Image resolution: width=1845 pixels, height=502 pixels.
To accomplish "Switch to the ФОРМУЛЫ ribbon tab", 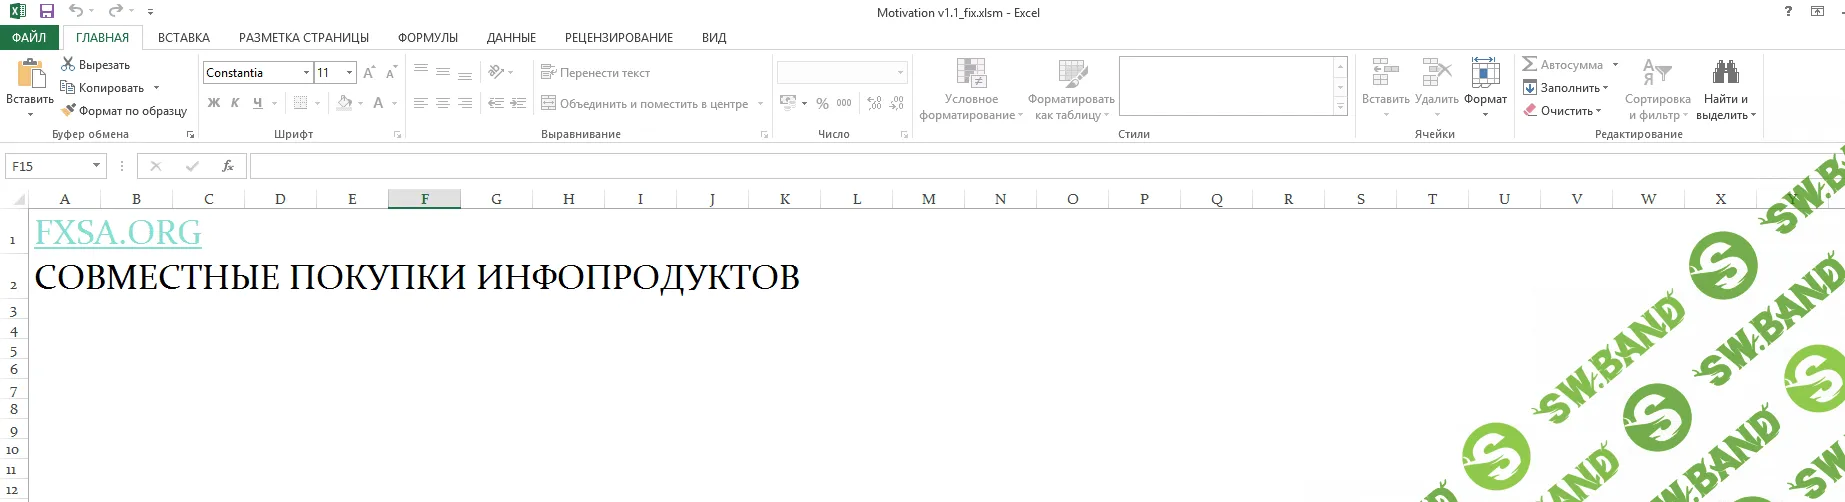I will click(x=427, y=38).
